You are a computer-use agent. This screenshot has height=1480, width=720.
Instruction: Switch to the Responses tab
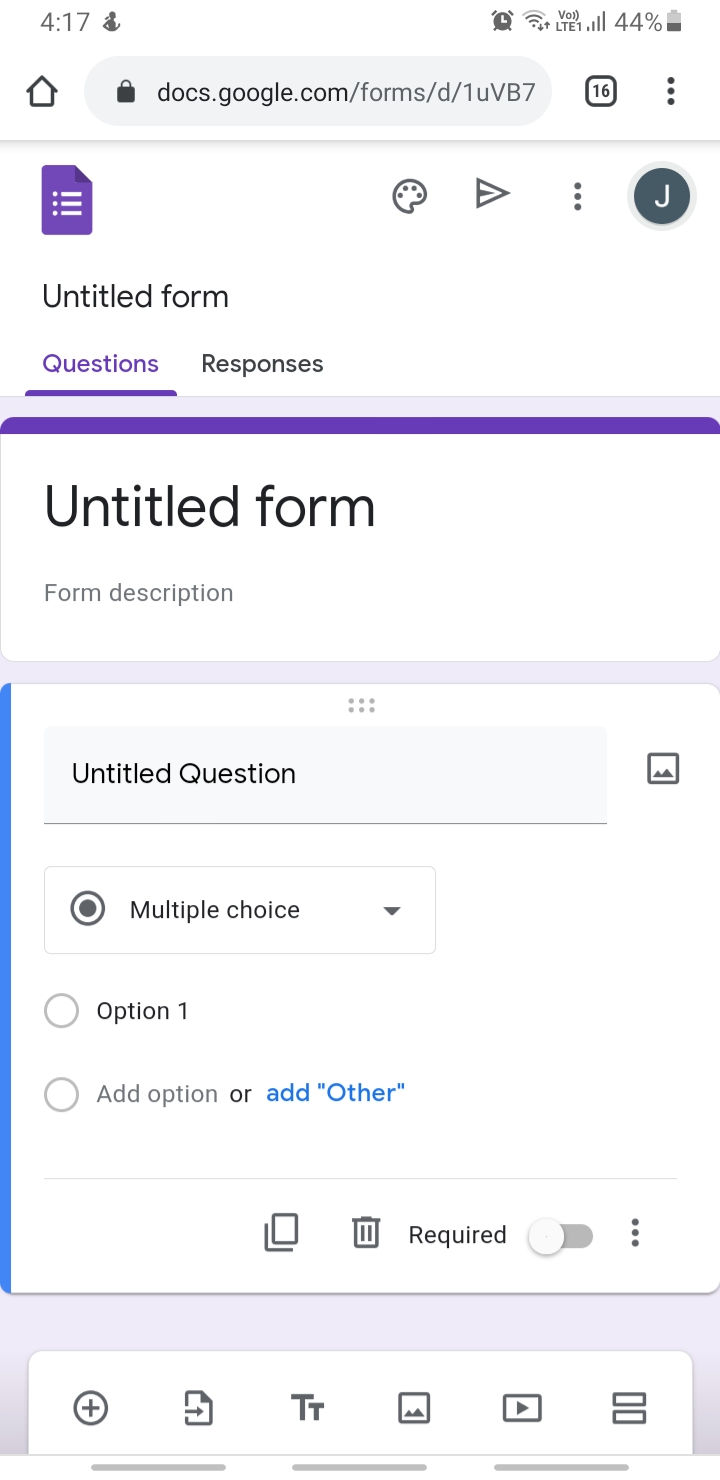coord(262,363)
